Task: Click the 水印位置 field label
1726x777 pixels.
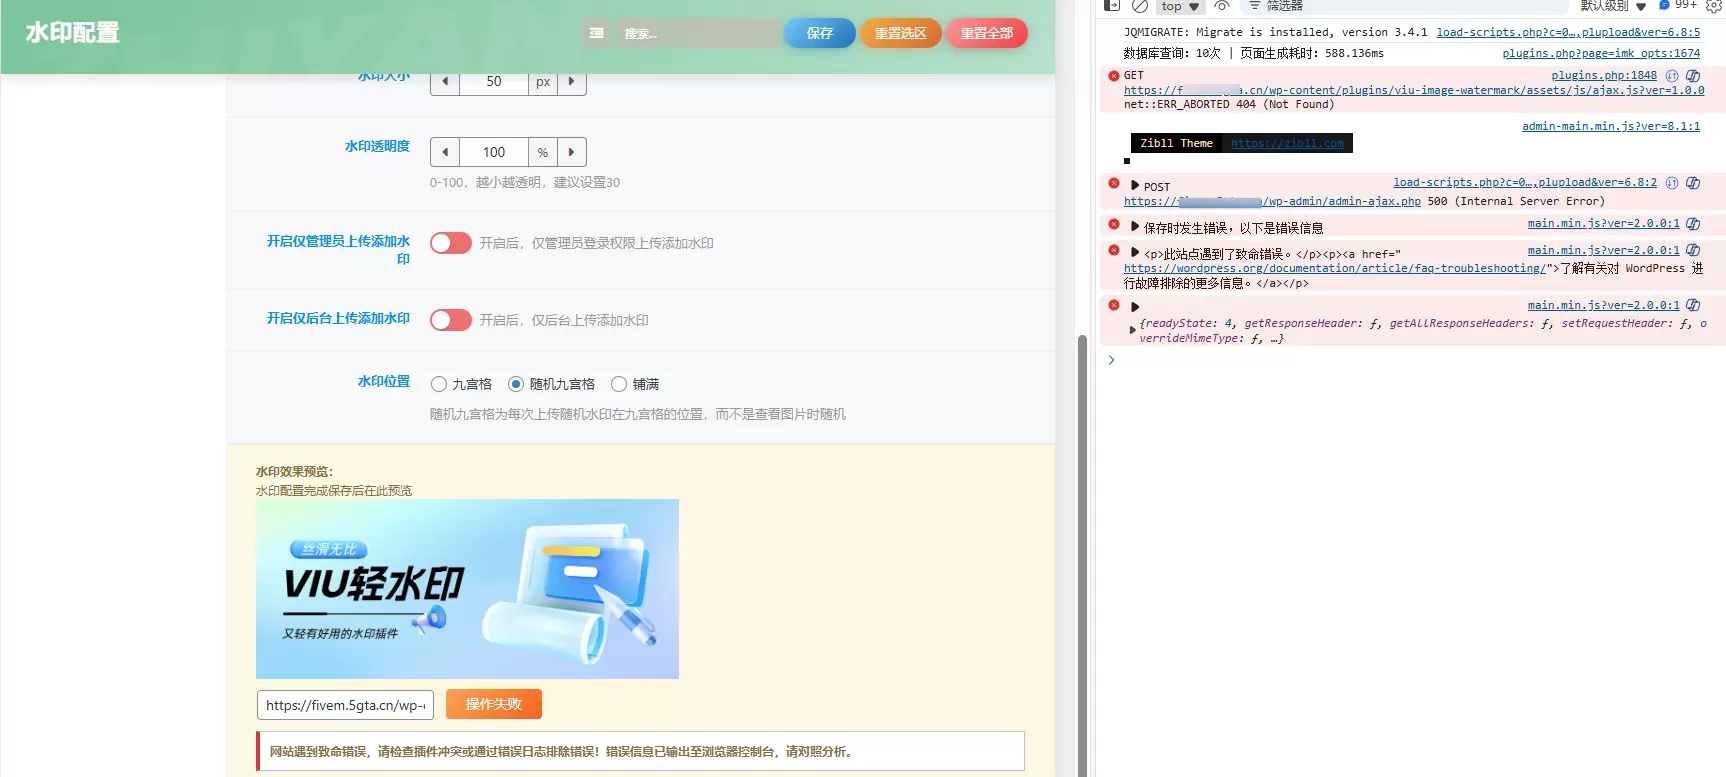Action: 384,381
